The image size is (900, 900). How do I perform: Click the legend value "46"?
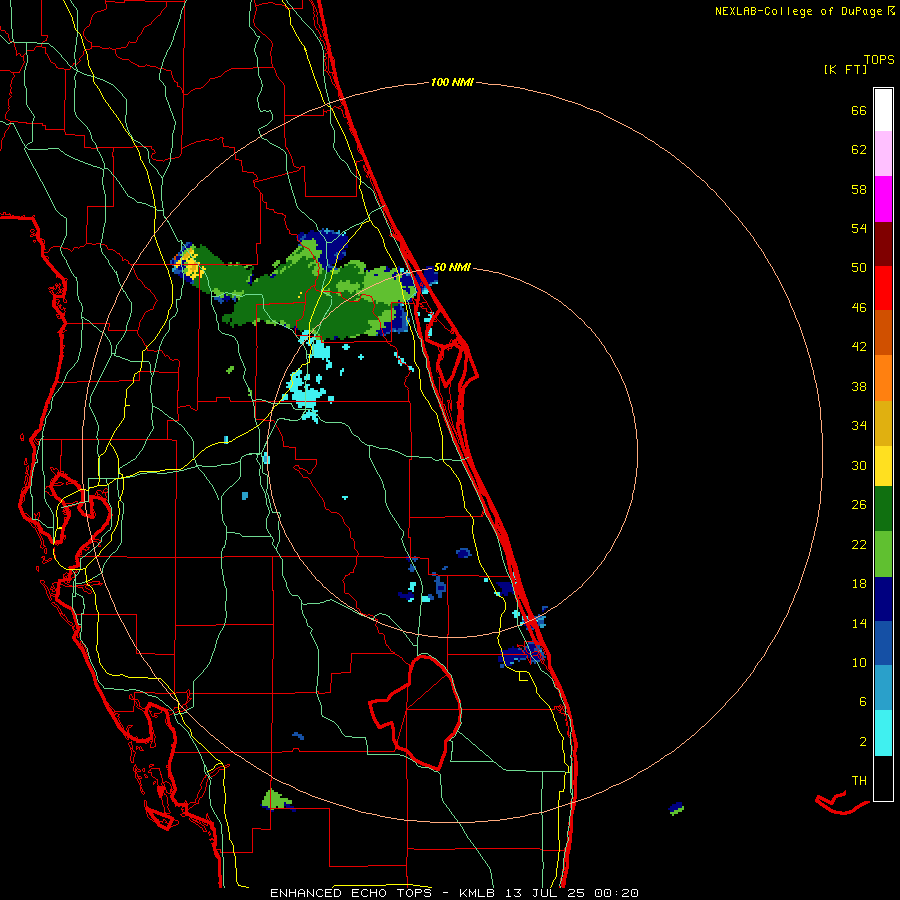(859, 307)
